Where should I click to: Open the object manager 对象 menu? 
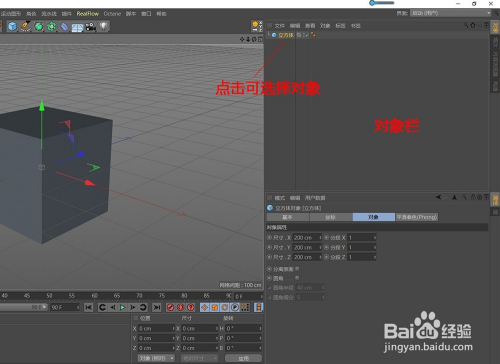(325, 26)
